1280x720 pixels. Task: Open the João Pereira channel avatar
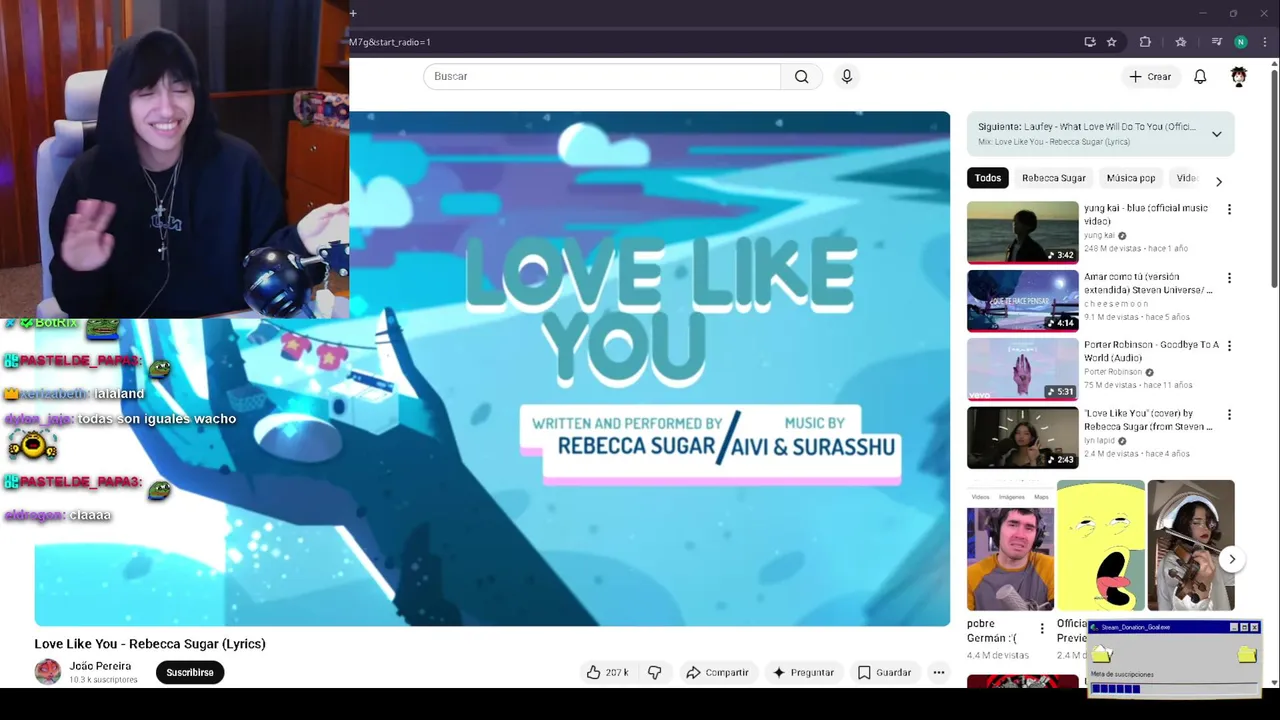[x=48, y=672]
